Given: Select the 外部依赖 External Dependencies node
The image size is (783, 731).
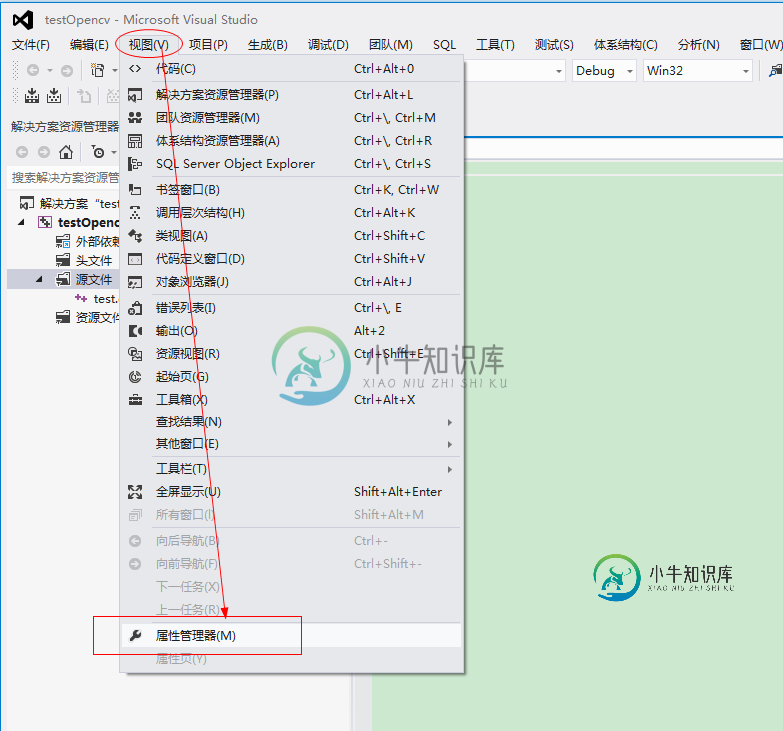Looking at the screenshot, I should [x=87, y=242].
